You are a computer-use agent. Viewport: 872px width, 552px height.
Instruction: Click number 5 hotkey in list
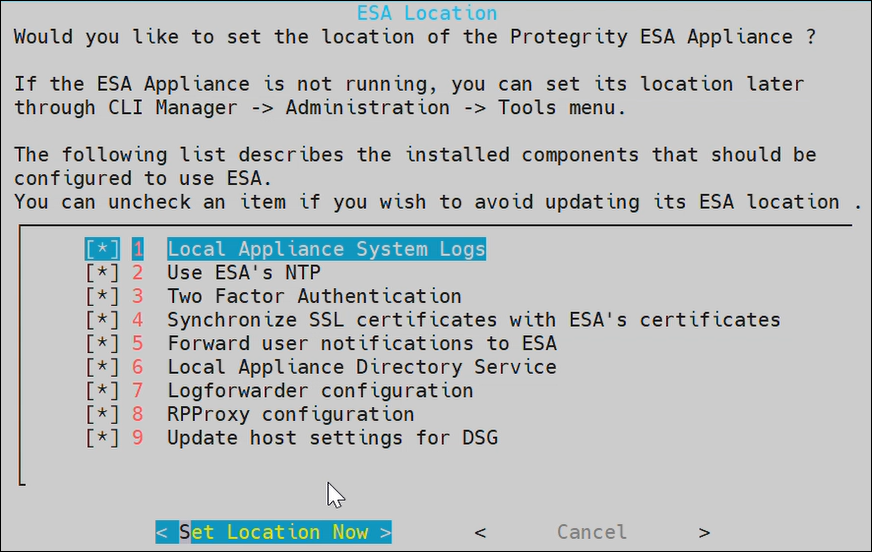point(138,344)
